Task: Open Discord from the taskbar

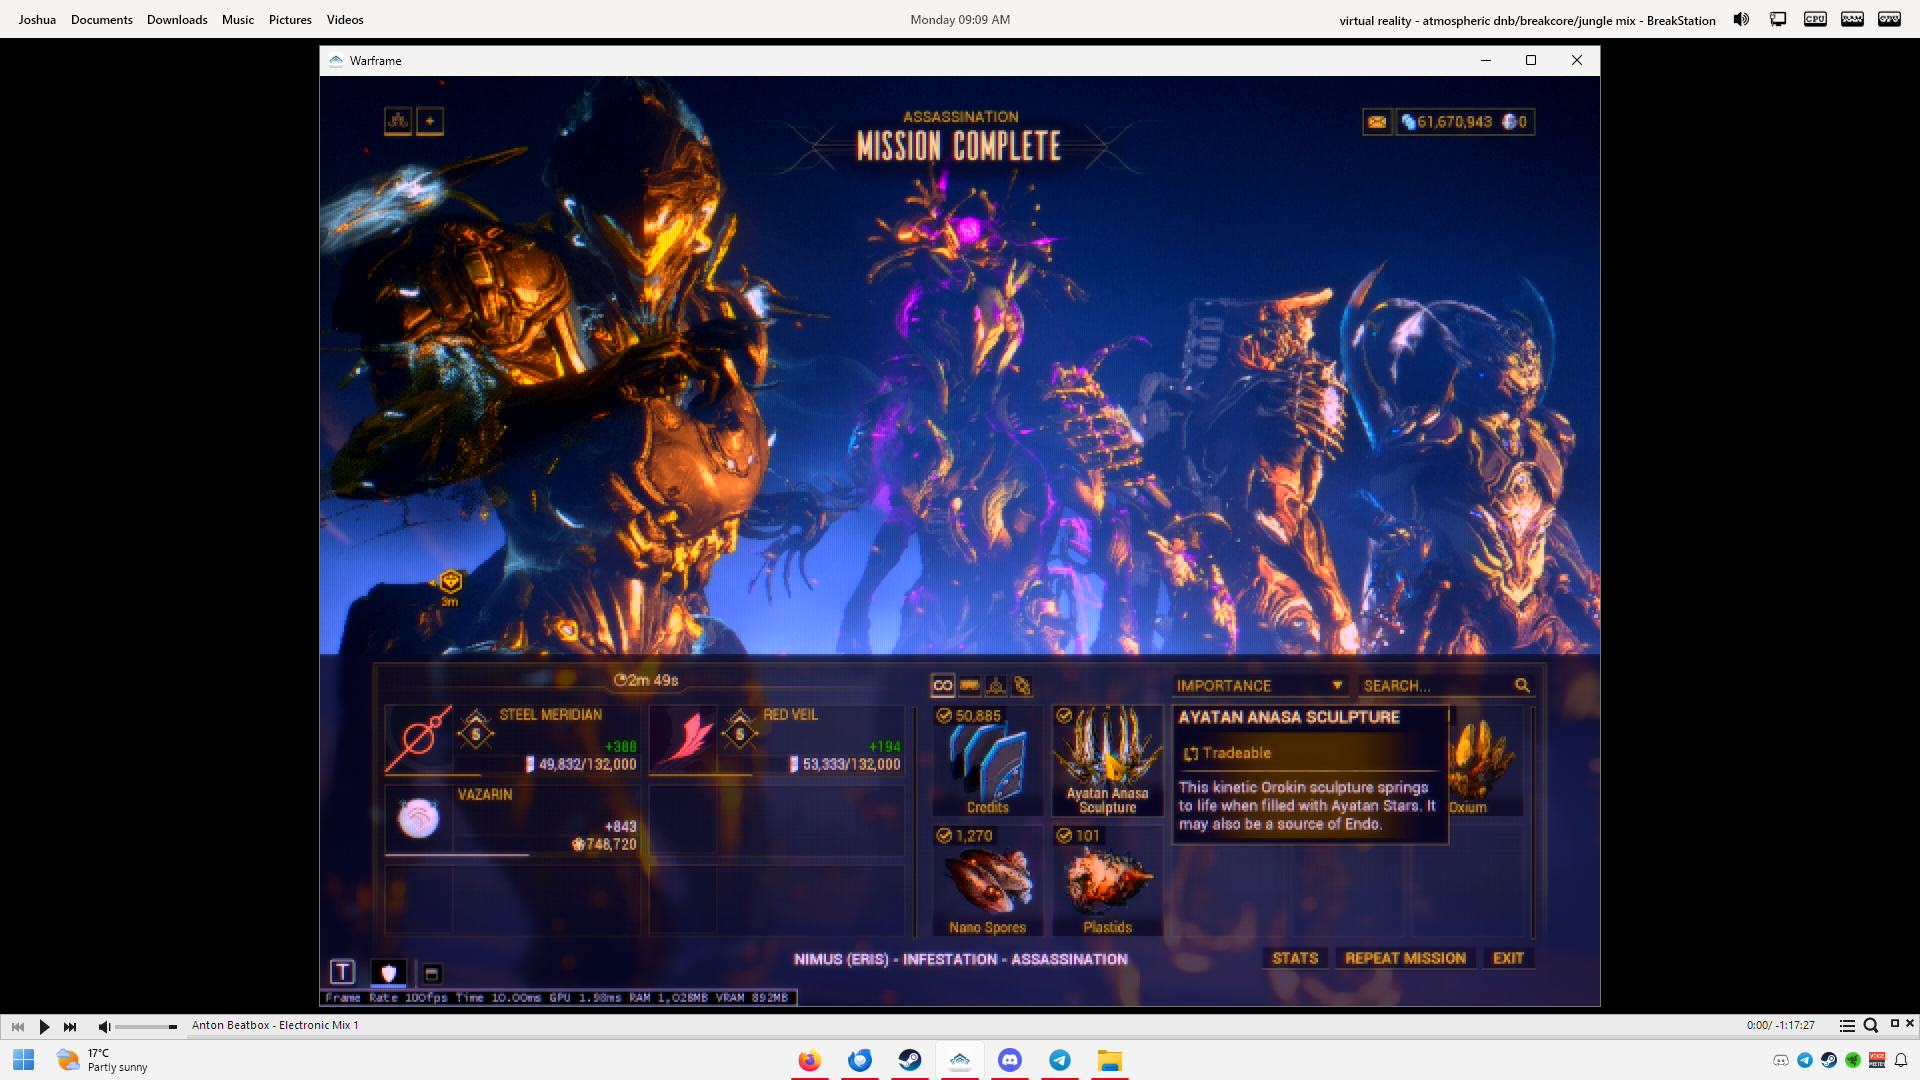Action: (x=1010, y=1060)
